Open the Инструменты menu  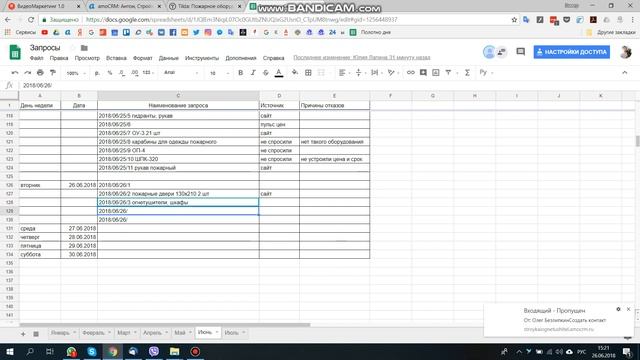coord(202,58)
